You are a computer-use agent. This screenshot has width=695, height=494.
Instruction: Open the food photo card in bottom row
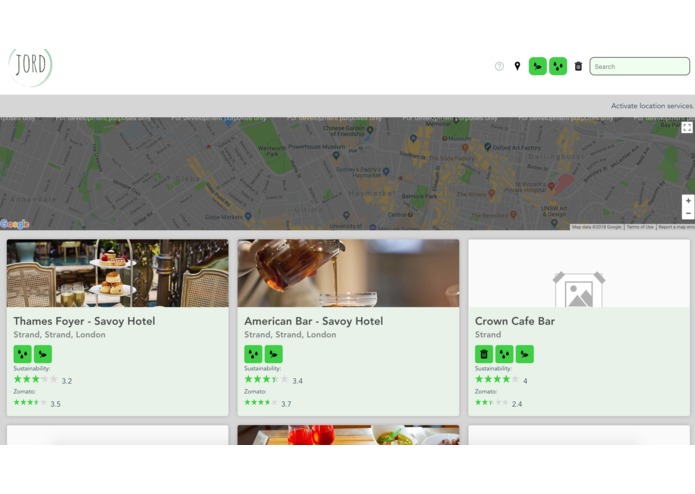[348, 435]
